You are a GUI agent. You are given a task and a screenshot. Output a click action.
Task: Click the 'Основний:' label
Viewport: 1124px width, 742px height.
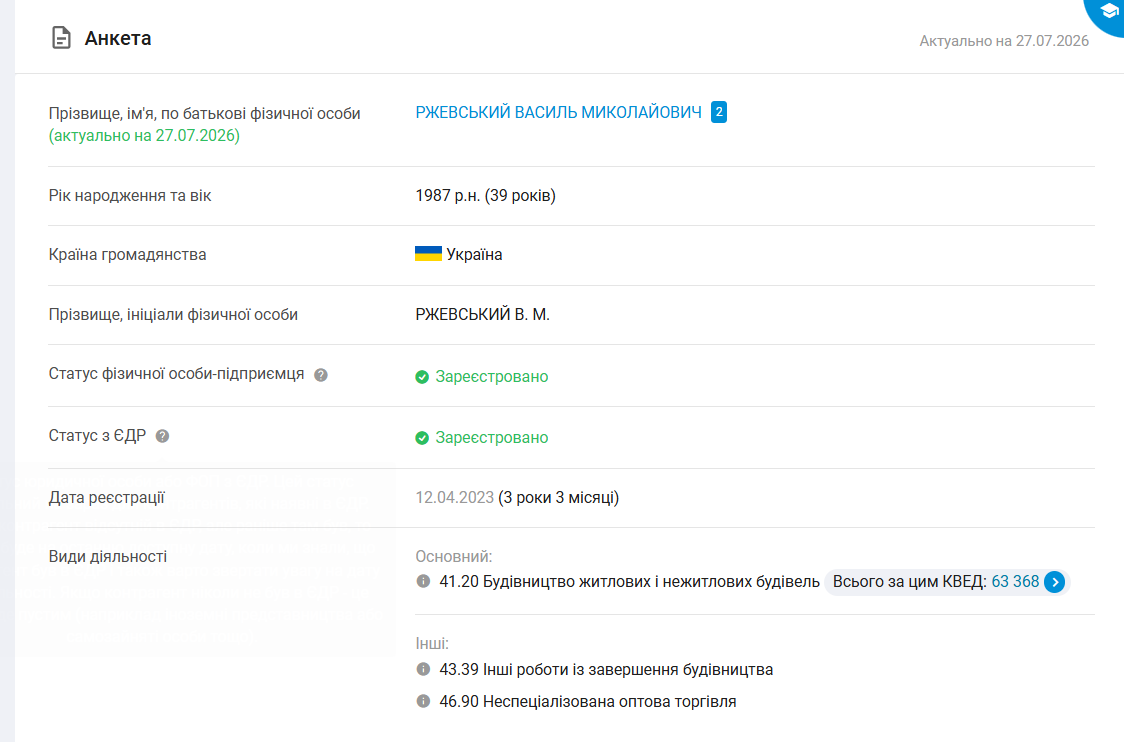454,556
